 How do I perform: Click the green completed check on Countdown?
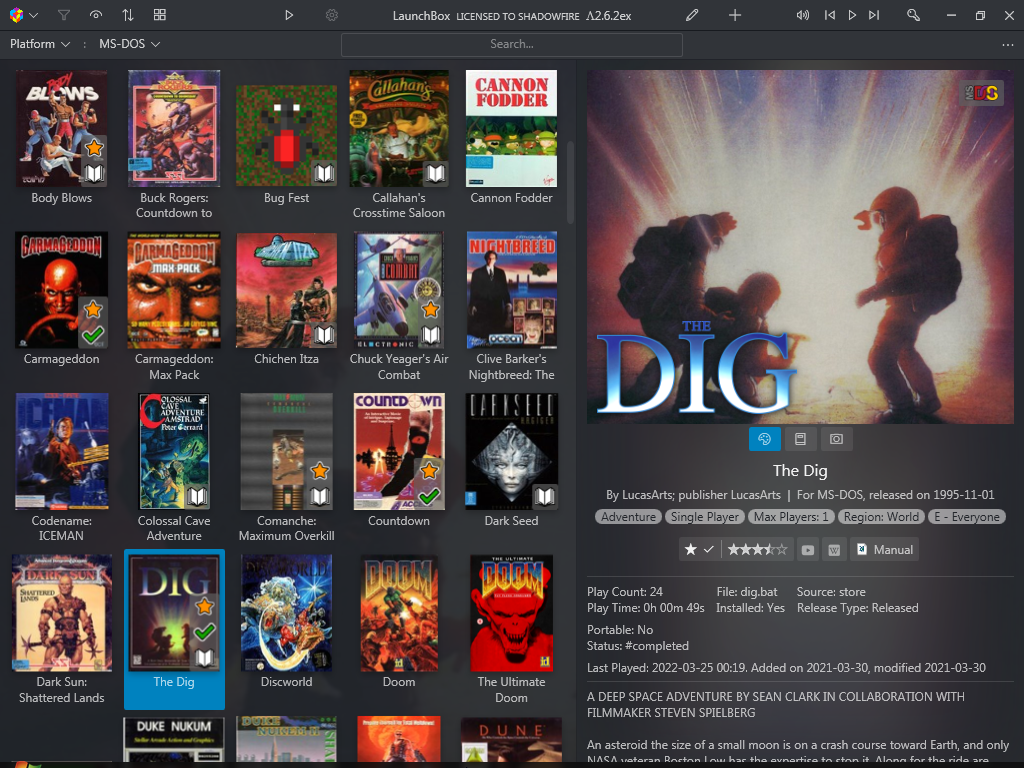pyautogui.click(x=429, y=496)
